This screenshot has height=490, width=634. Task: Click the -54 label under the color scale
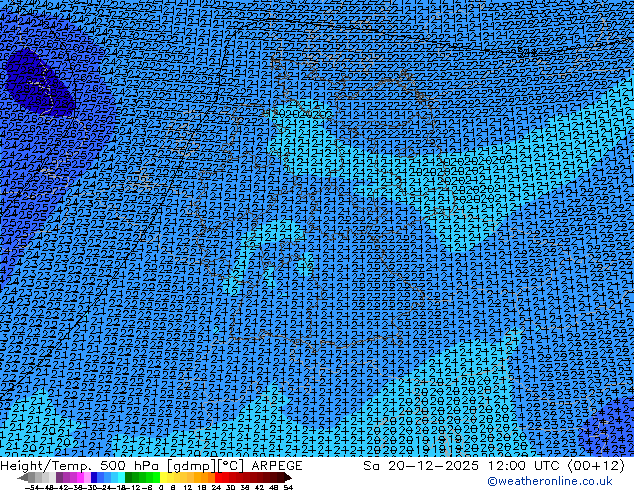tap(32, 487)
